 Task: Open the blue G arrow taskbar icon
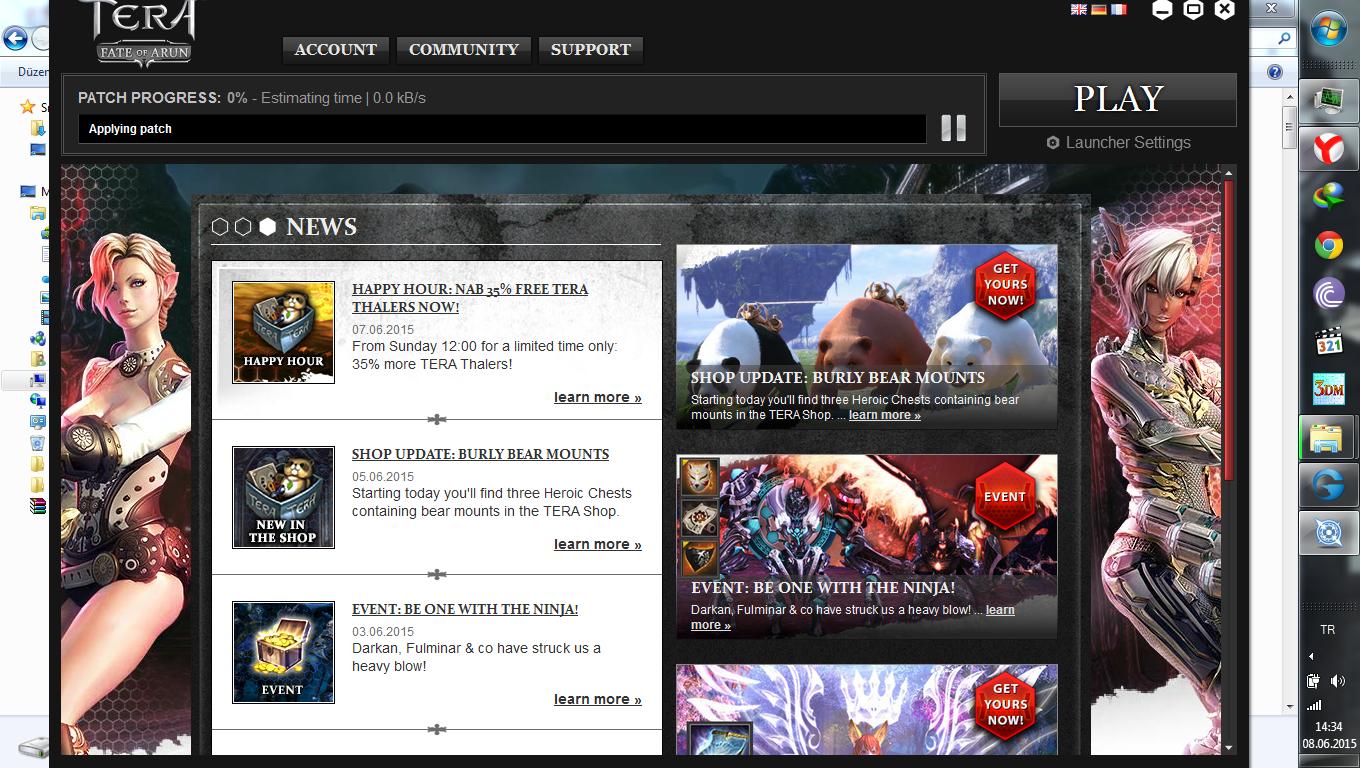[x=1328, y=485]
